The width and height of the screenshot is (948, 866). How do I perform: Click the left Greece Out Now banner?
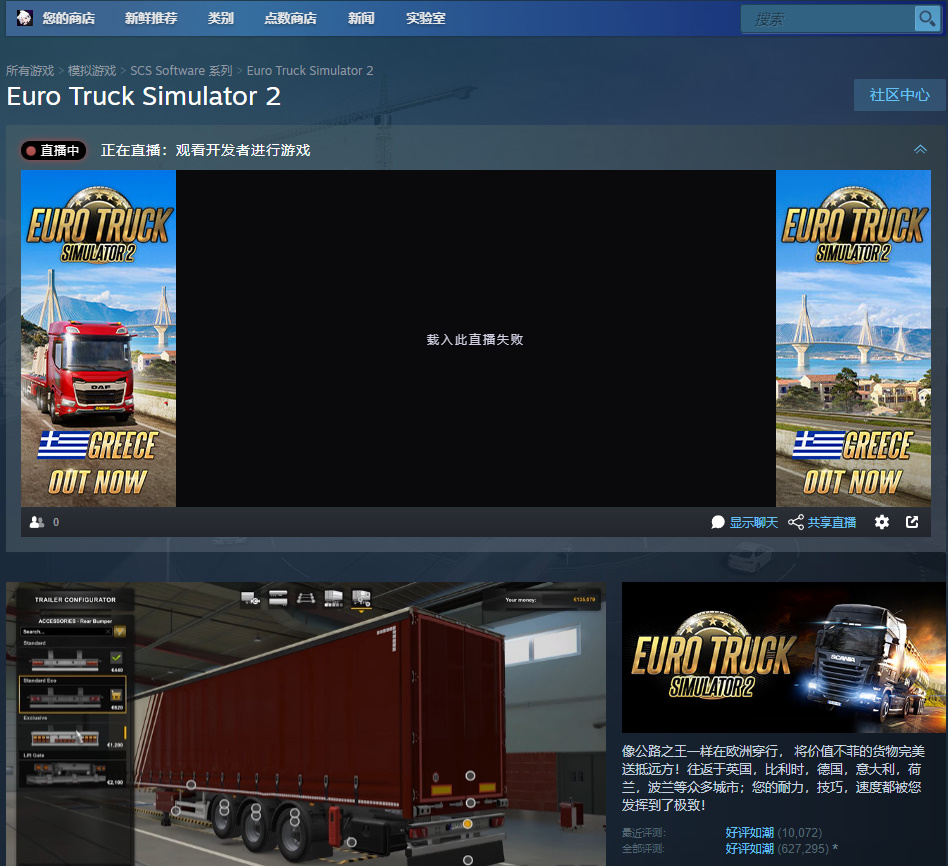coord(99,339)
